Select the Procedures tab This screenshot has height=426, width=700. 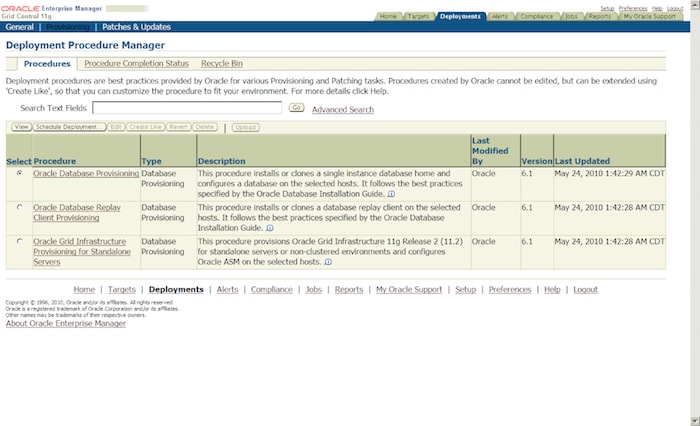(x=47, y=64)
